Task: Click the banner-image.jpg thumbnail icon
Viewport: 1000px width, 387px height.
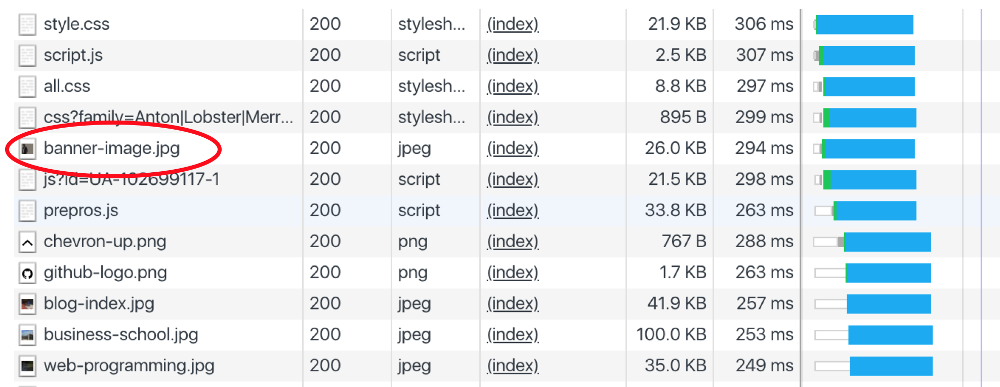Action: (x=27, y=149)
